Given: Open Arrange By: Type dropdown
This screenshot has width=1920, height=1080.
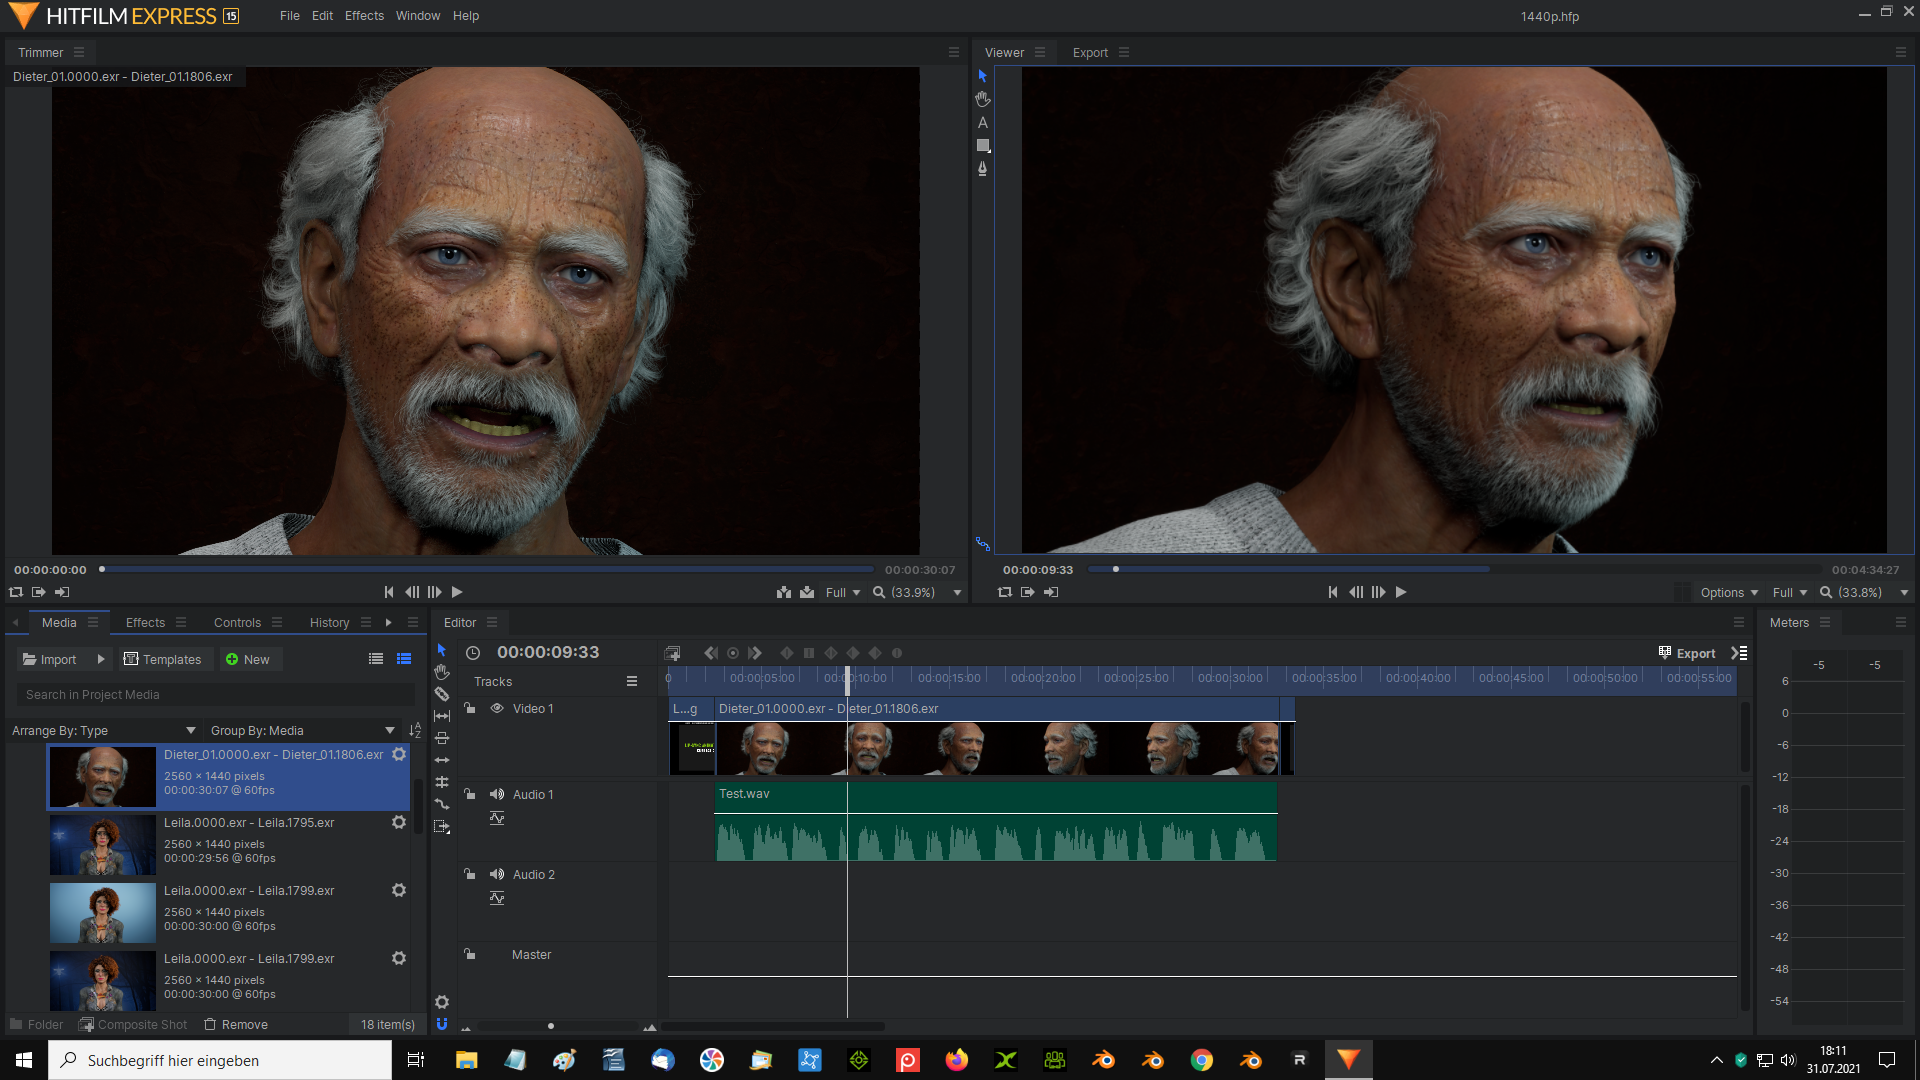Looking at the screenshot, I should [x=104, y=730].
